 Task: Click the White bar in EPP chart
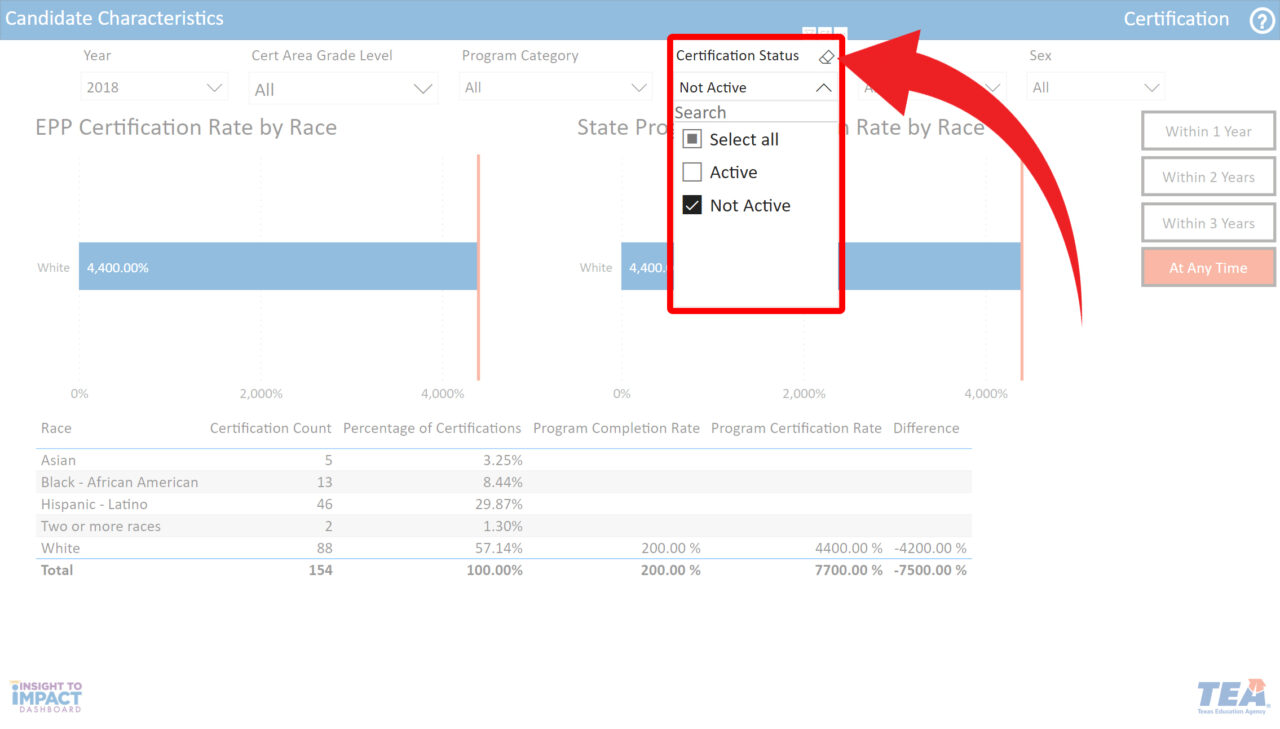[277, 267]
